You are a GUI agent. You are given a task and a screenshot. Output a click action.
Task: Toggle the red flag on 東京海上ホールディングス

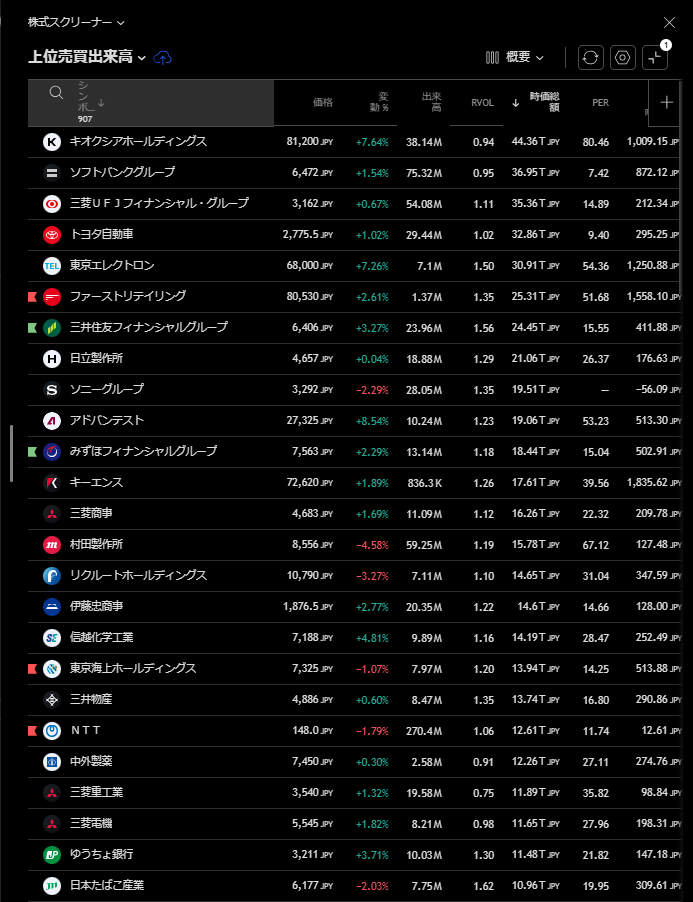pyautogui.click(x=32, y=669)
